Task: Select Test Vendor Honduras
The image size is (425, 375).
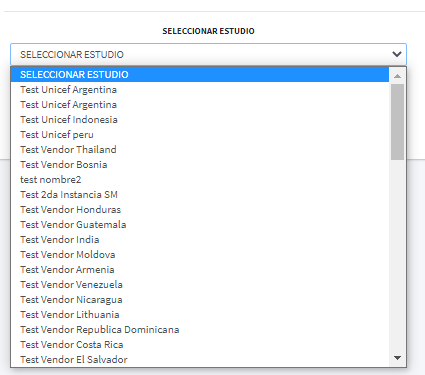Action: tap(200, 210)
